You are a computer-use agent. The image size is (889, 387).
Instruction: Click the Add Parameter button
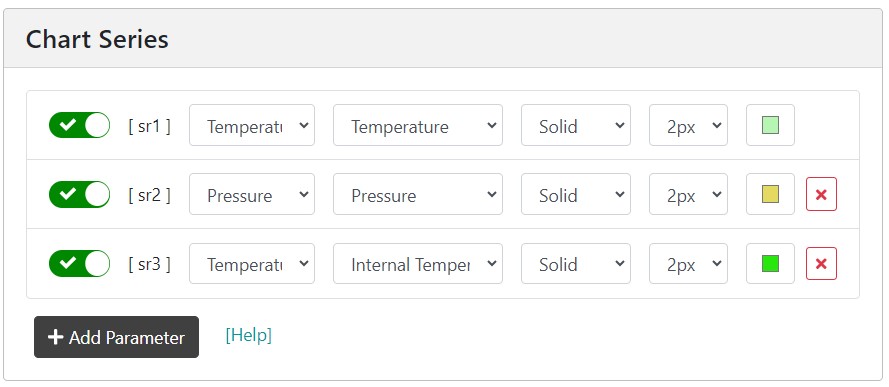point(116,337)
